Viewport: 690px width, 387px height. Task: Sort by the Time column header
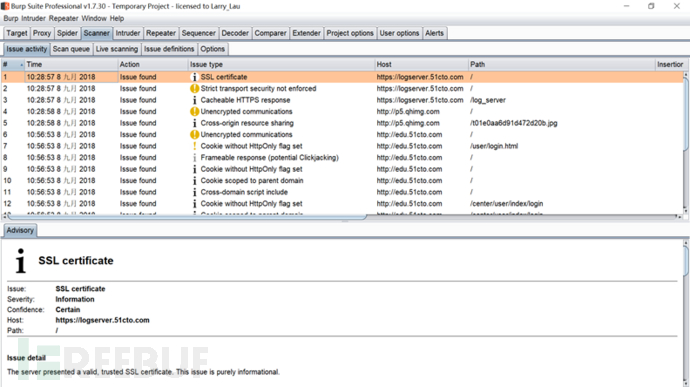tap(71, 64)
